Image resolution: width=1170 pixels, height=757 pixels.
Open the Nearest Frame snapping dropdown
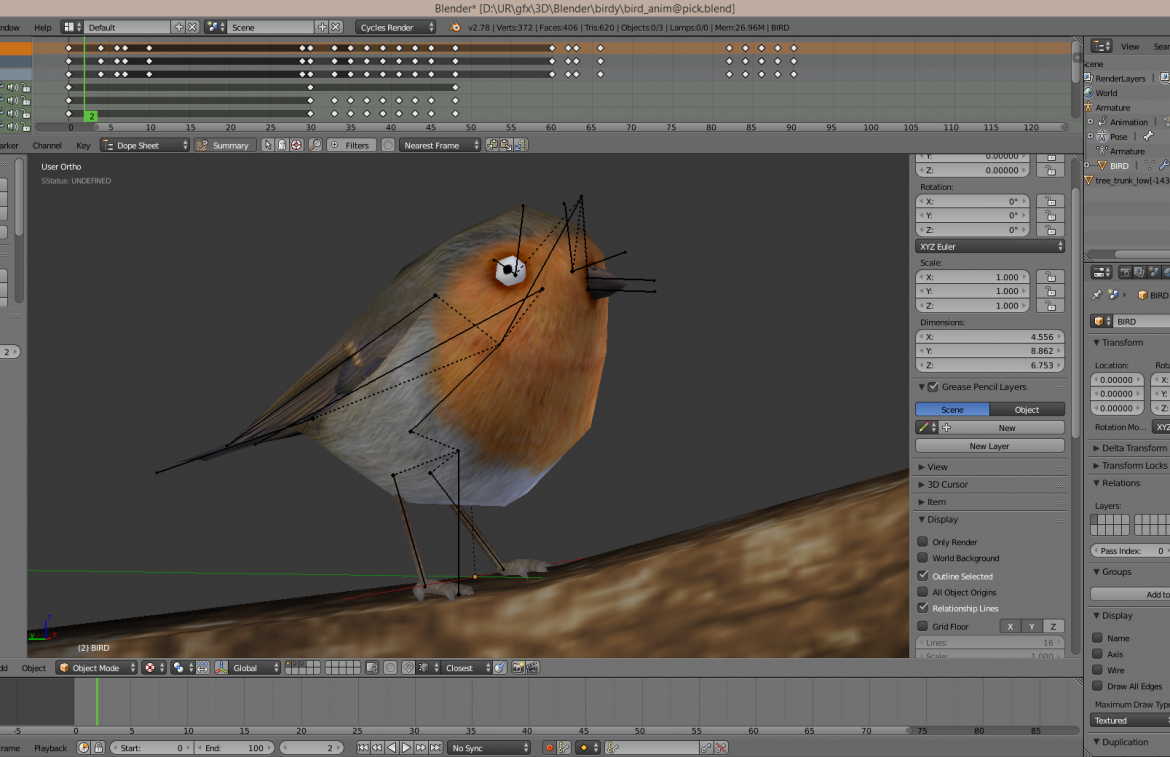439,145
